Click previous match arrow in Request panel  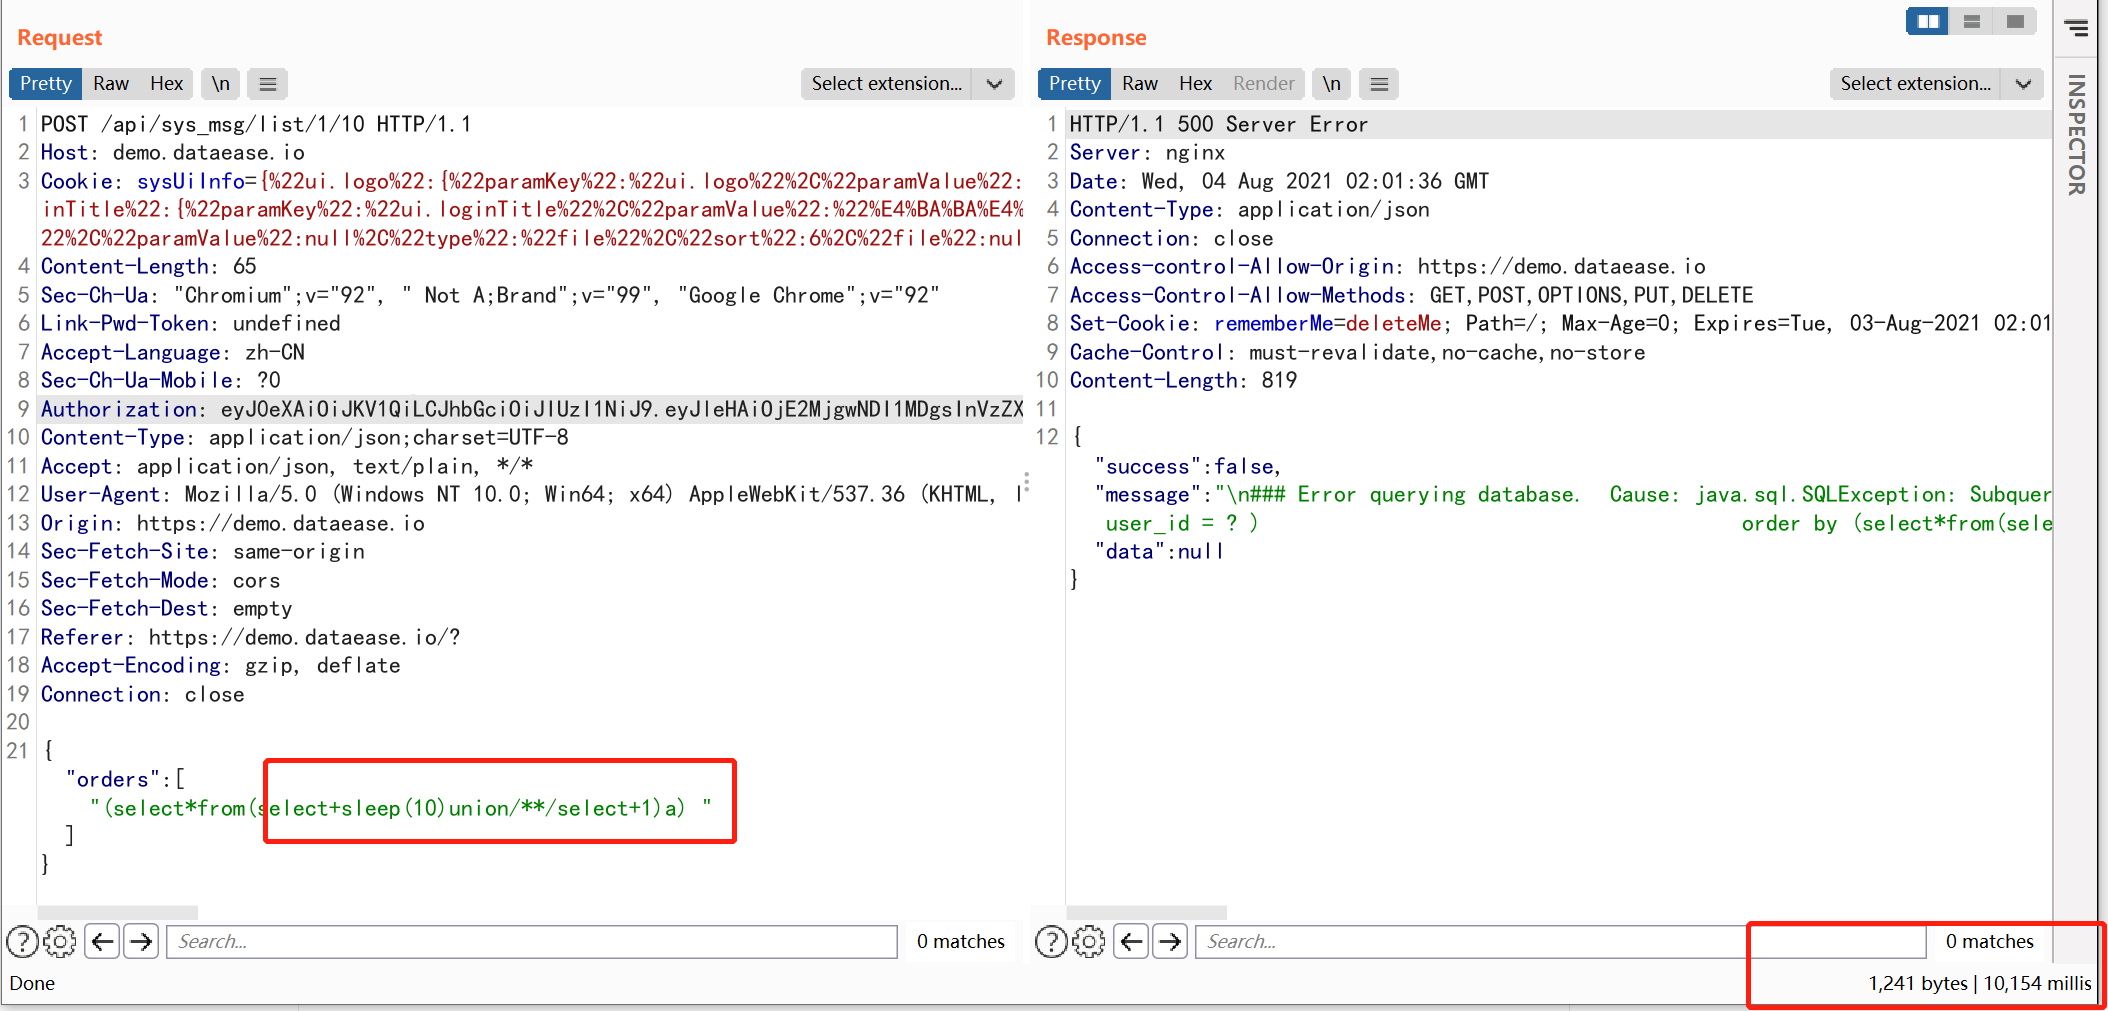click(x=102, y=941)
